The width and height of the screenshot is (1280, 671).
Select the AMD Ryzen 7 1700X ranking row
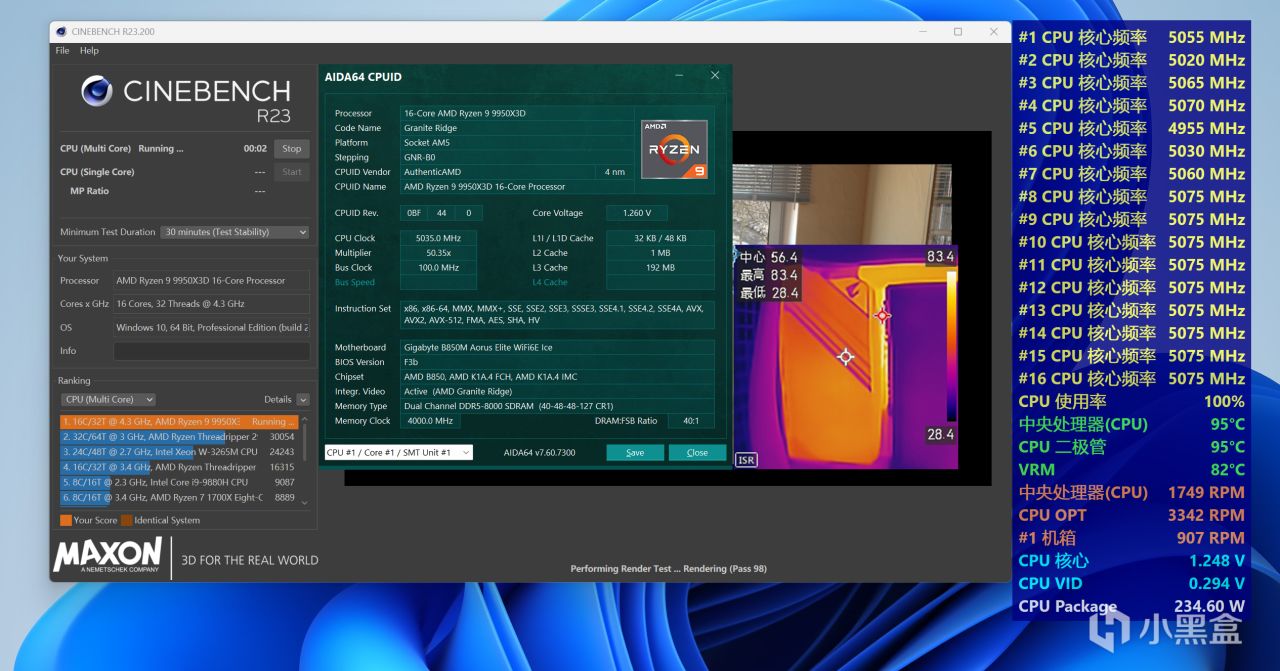pyautogui.click(x=179, y=497)
